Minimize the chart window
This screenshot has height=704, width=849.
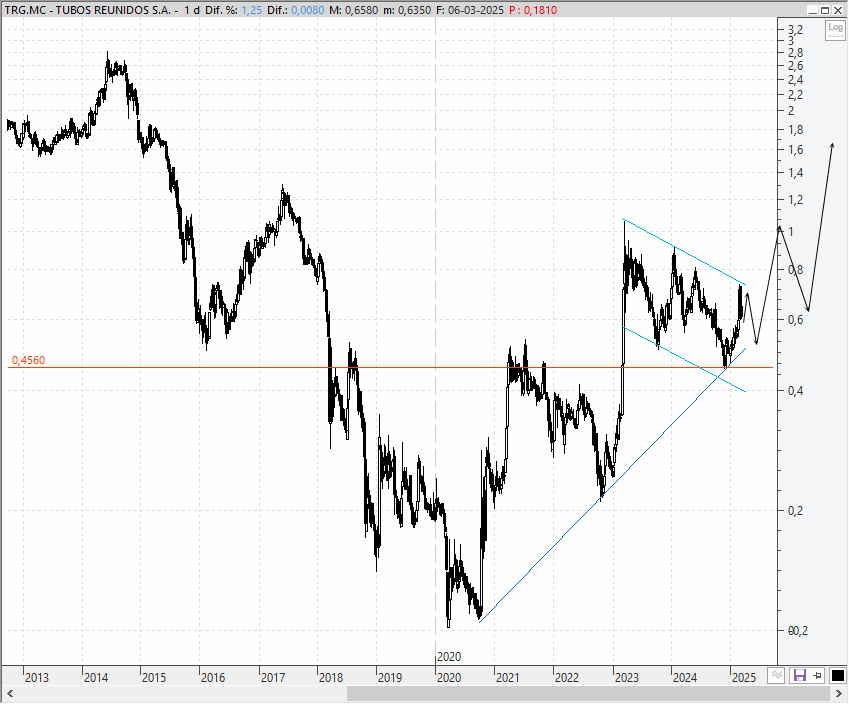pos(813,10)
